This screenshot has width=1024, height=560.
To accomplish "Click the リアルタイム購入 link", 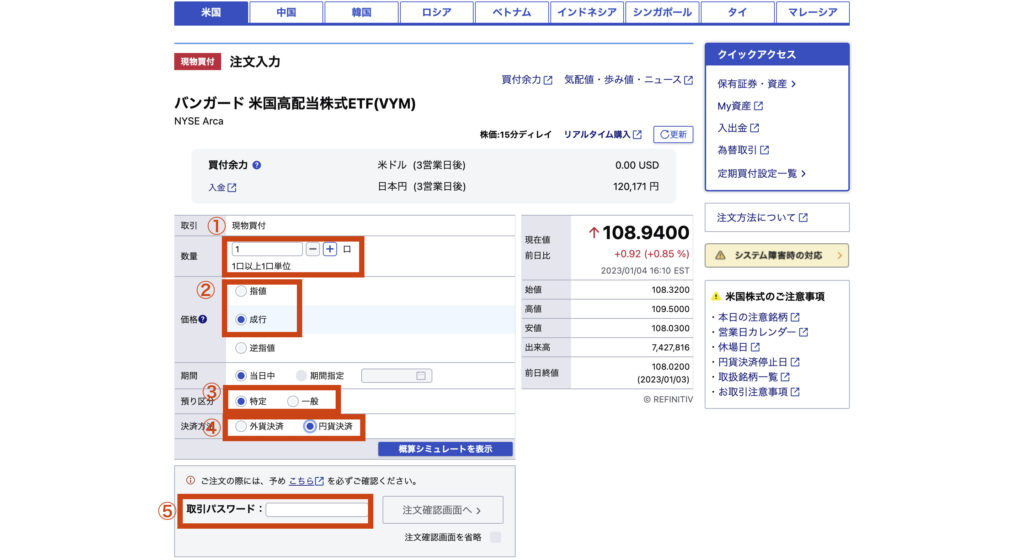I will pyautogui.click(x=602, y=134).
